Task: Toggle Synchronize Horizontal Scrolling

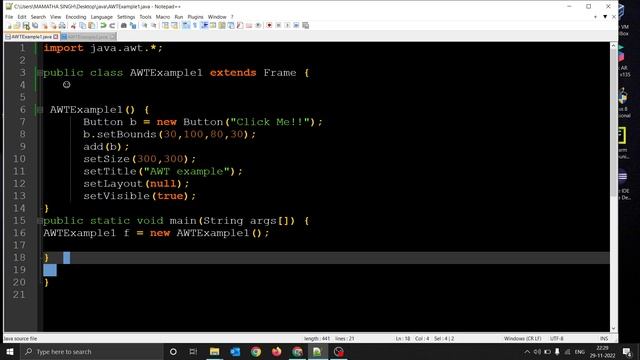Action: pyautogui.click(x=174, y=25)
